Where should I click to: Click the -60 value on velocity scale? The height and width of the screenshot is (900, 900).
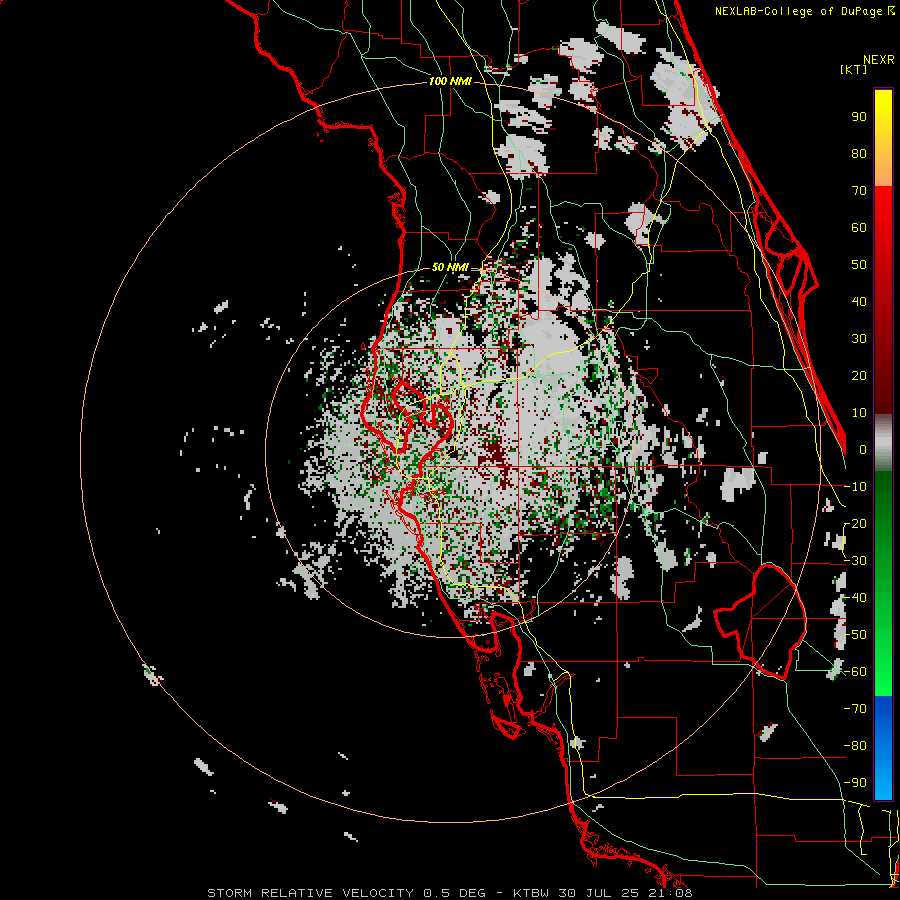(855, 672)
